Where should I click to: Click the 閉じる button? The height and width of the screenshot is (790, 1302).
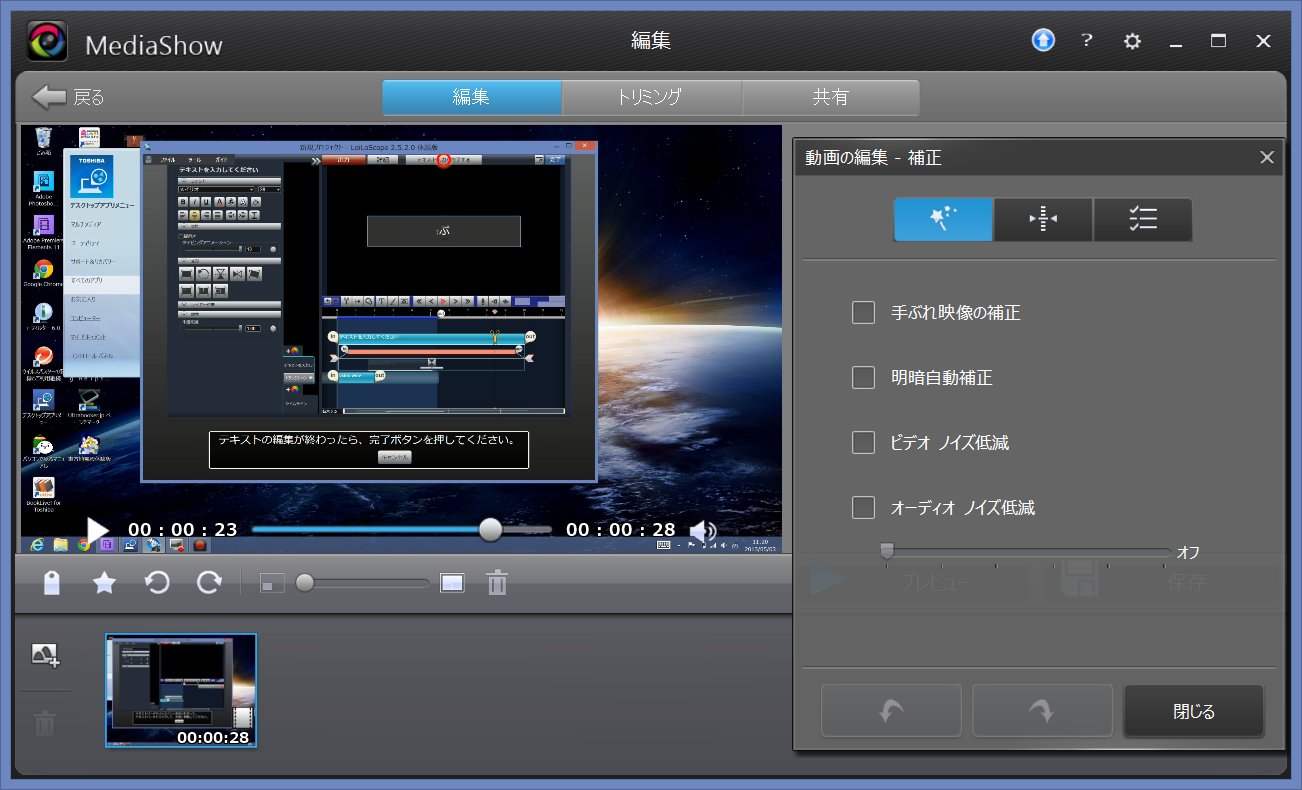point(1193,711)
